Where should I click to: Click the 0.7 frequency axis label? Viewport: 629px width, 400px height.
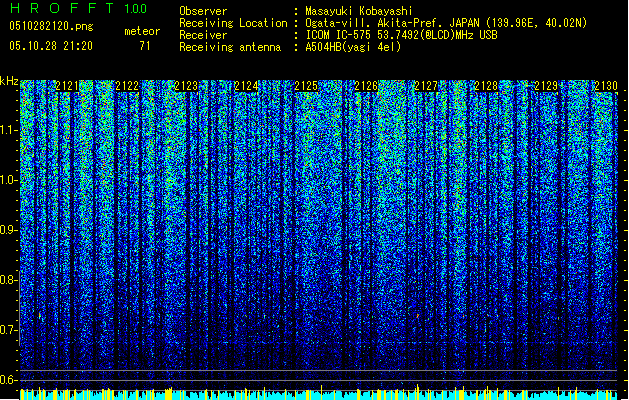pyautogui.click(x=9, y=330)
